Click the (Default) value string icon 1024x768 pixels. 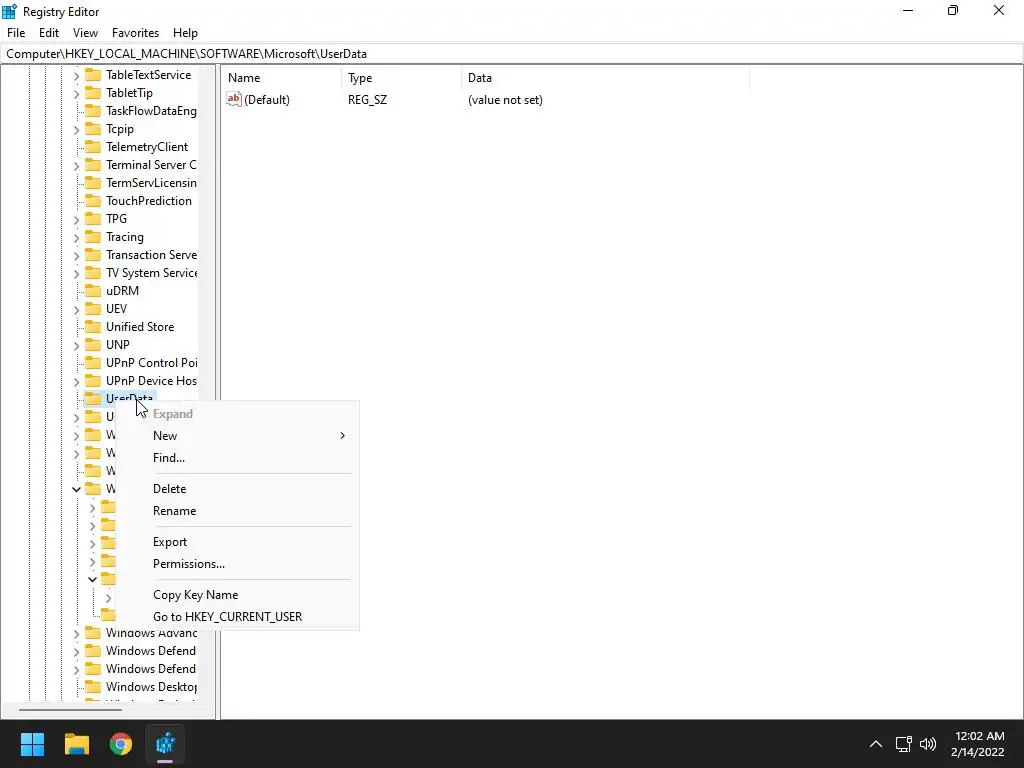[x=234, y=99]
